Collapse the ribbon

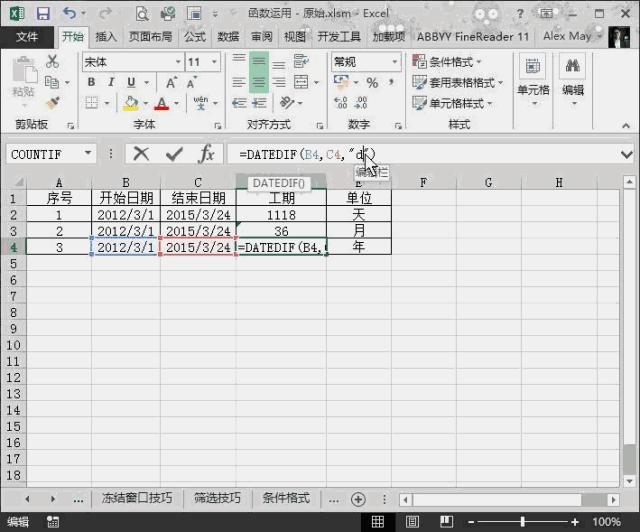626,126
